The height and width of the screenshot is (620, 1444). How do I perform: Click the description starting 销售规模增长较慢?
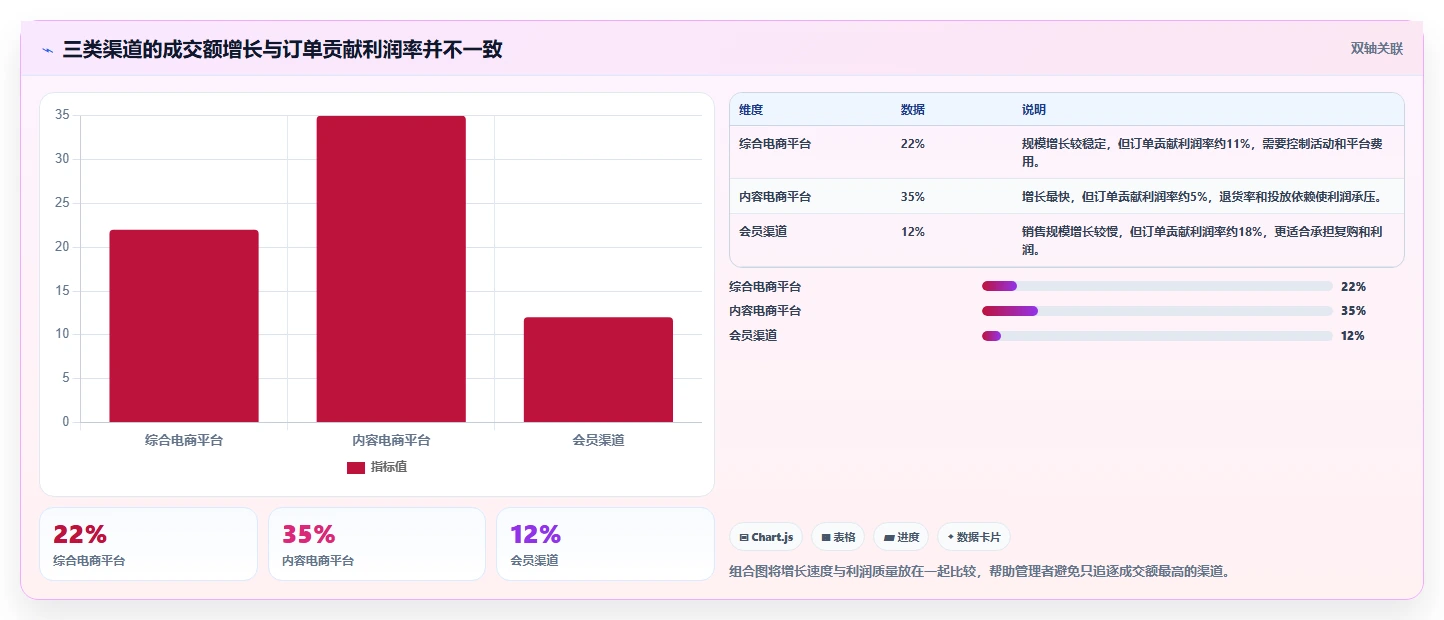(x=1203, y=241)
